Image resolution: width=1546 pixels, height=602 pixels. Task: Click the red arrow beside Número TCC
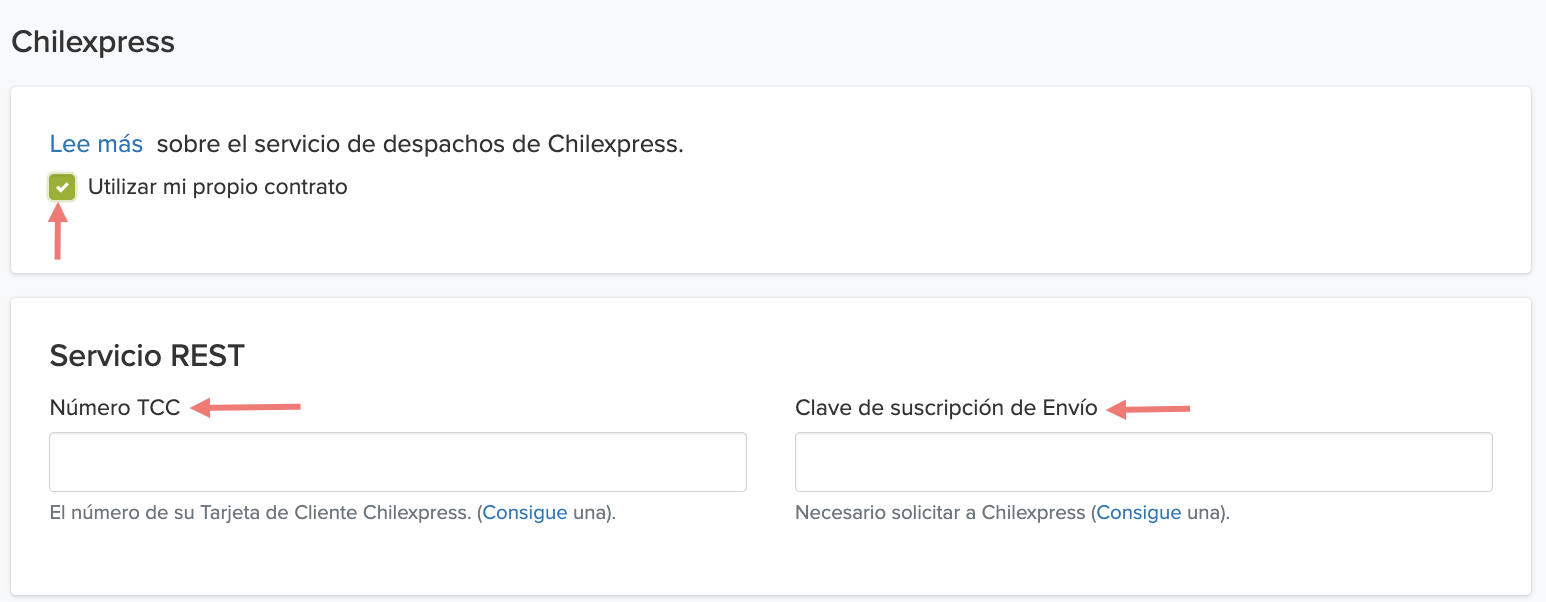point(246,407)
